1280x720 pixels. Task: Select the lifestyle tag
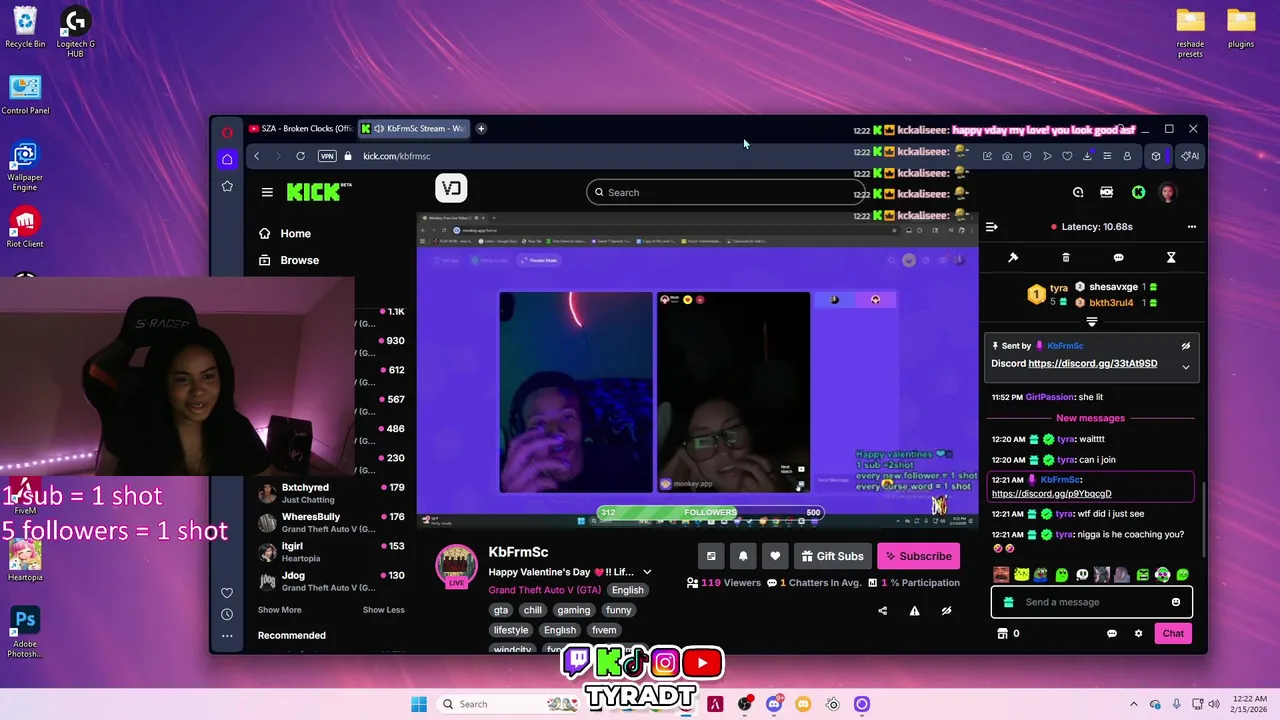[x=510, y=630]
